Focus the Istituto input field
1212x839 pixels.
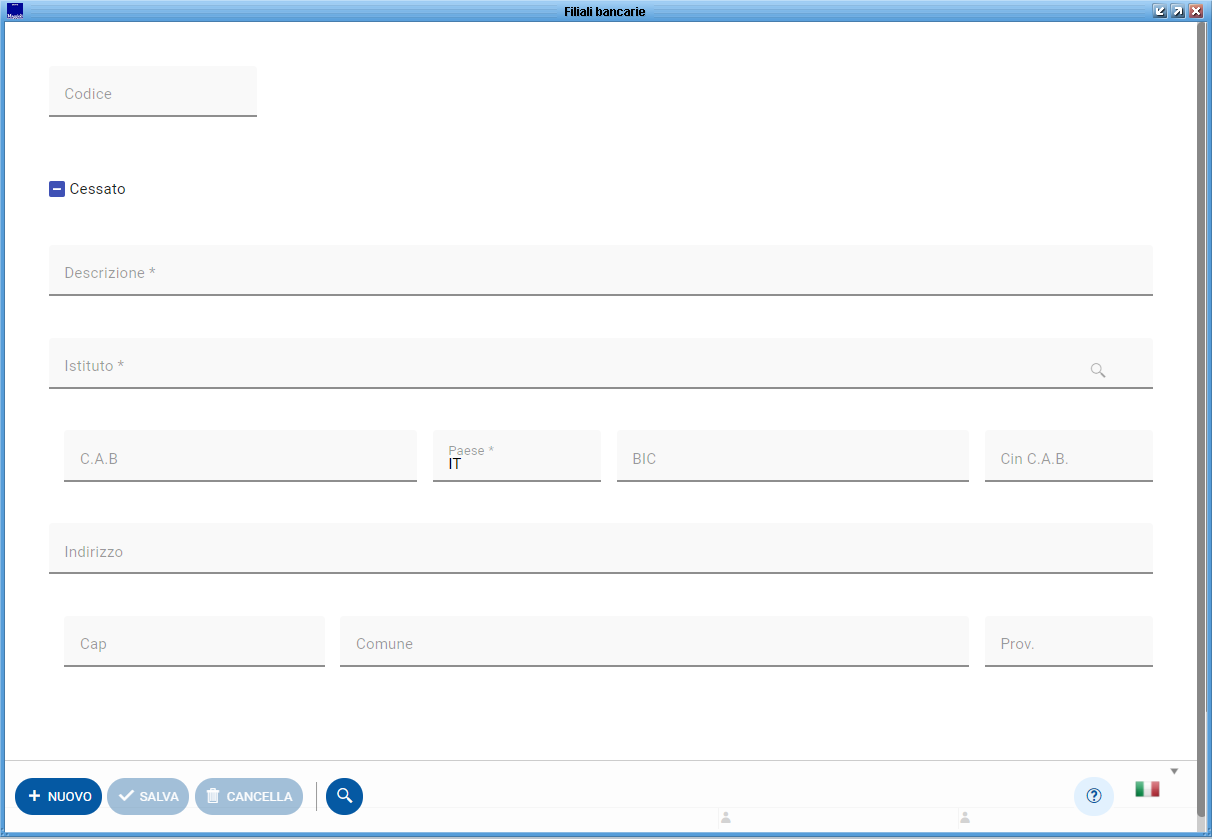(601, 364)
